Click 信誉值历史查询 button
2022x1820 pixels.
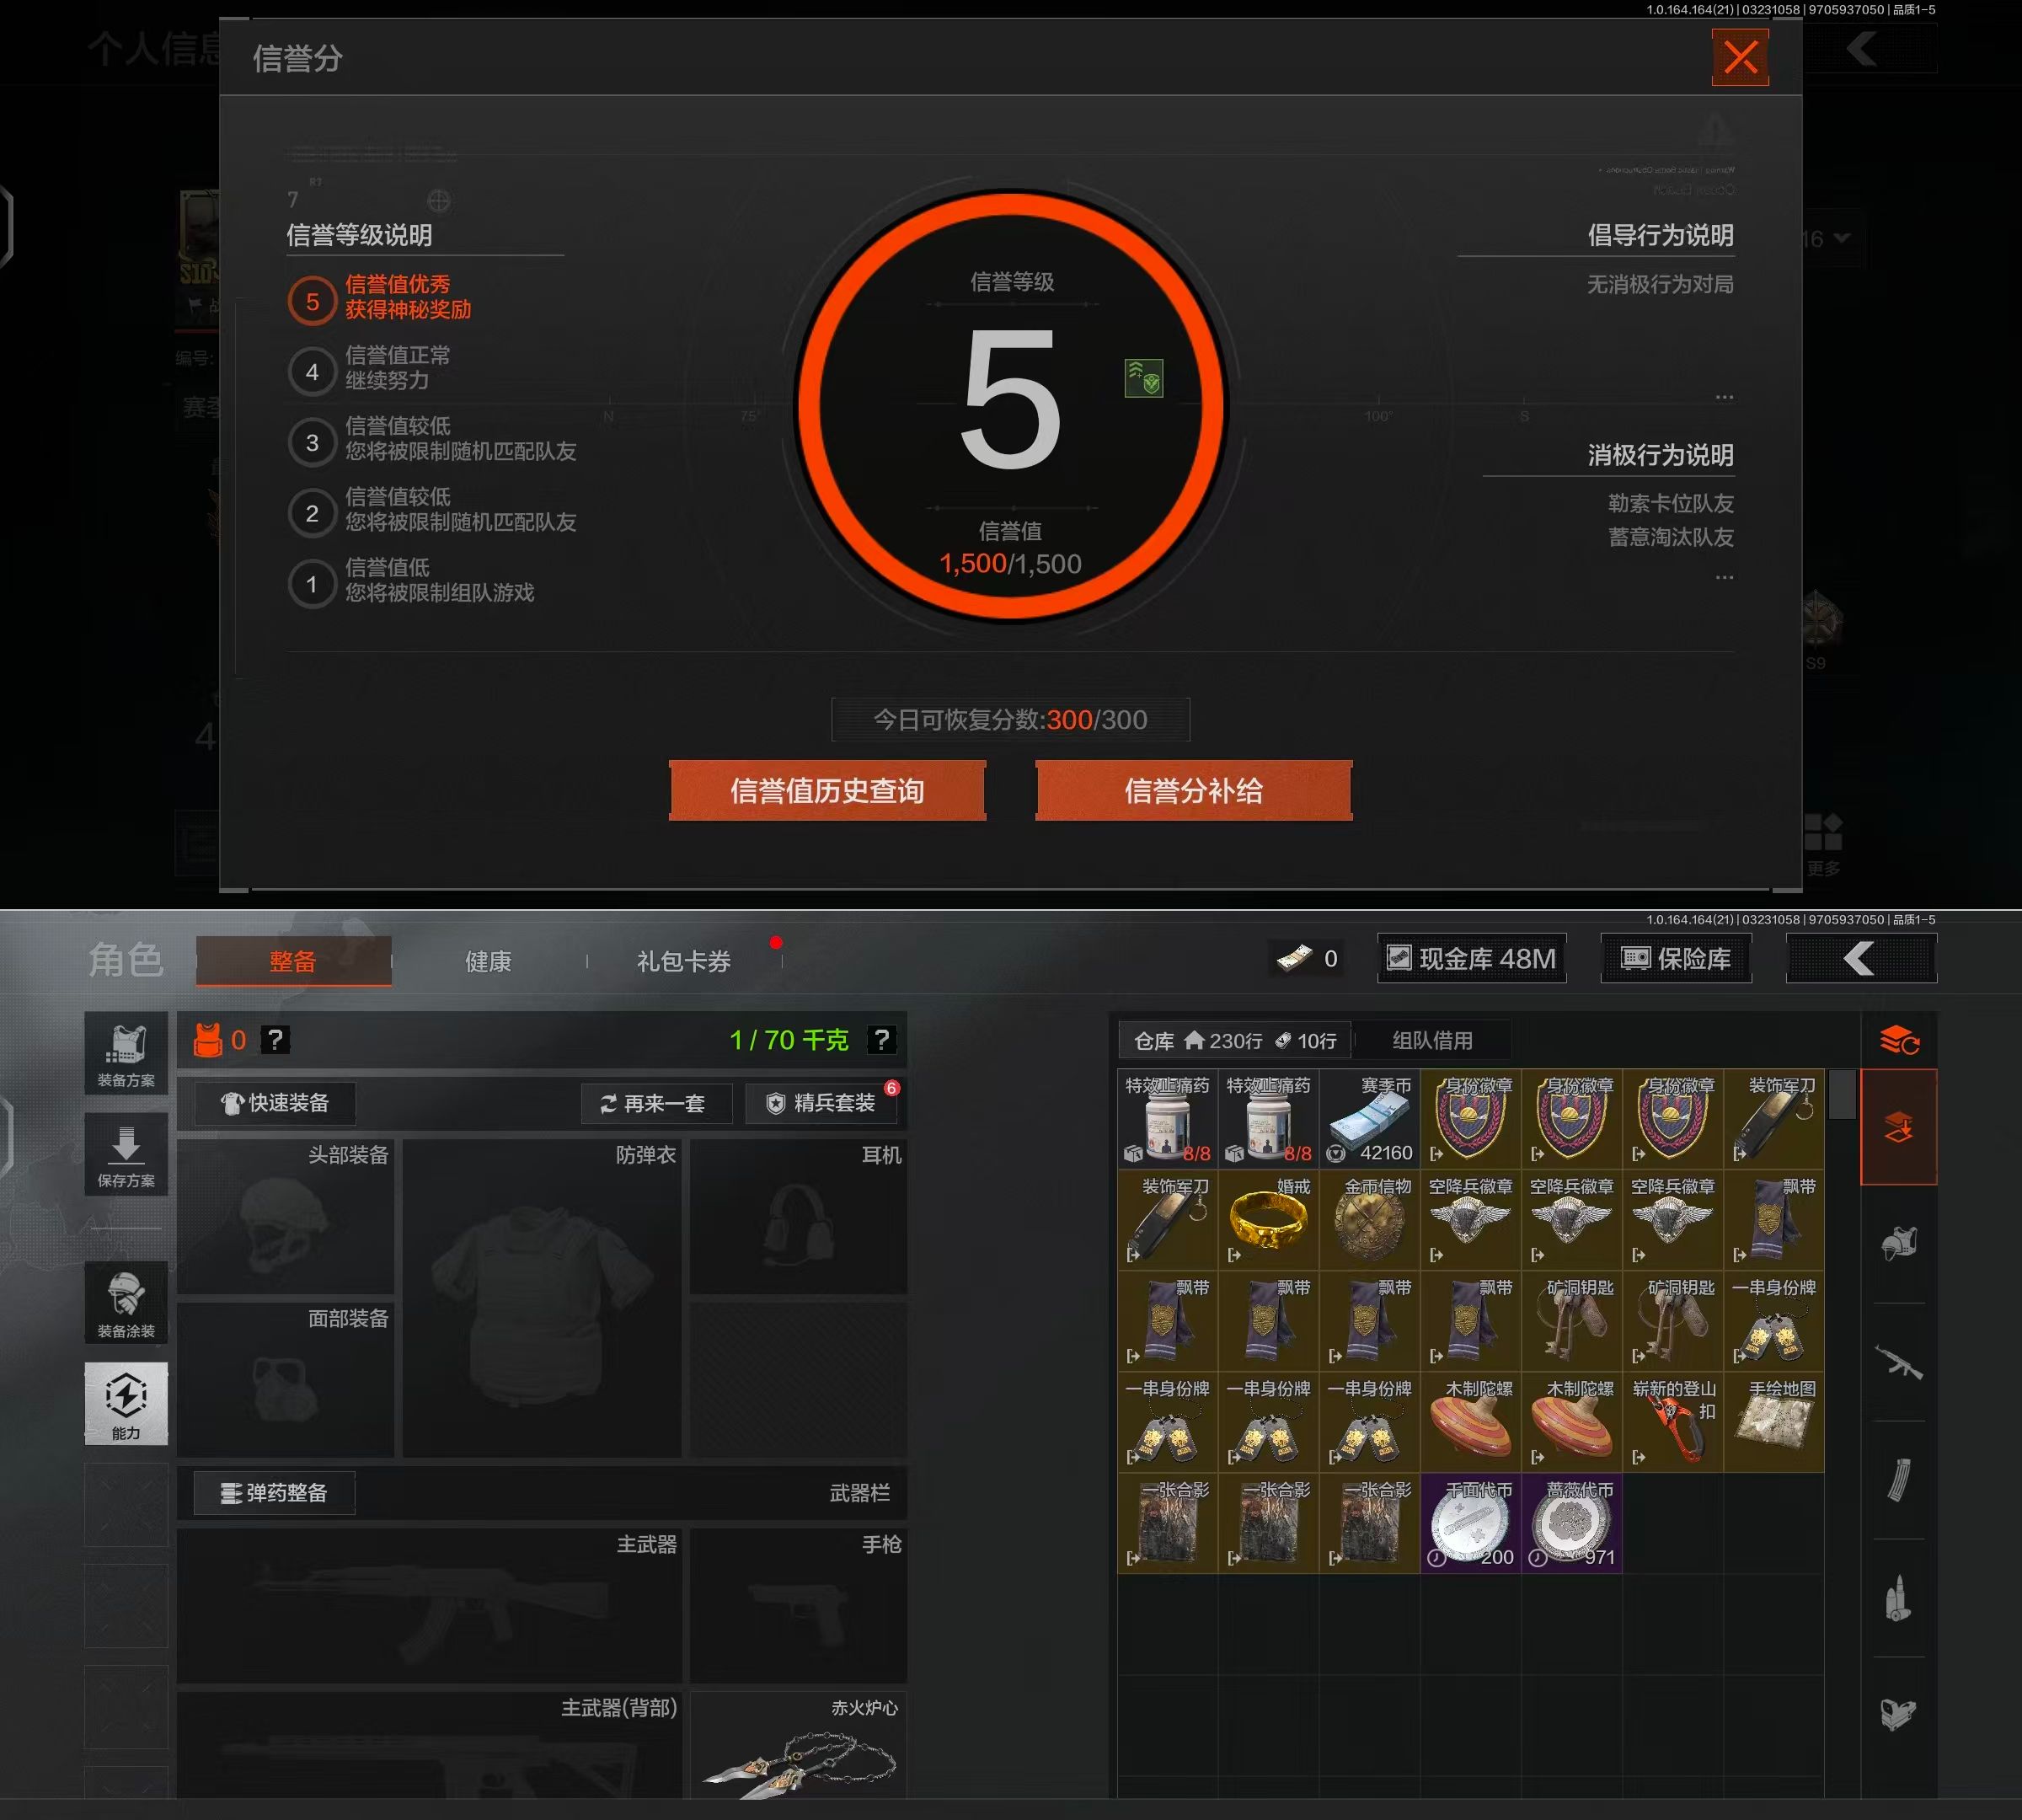pos(827,791)
